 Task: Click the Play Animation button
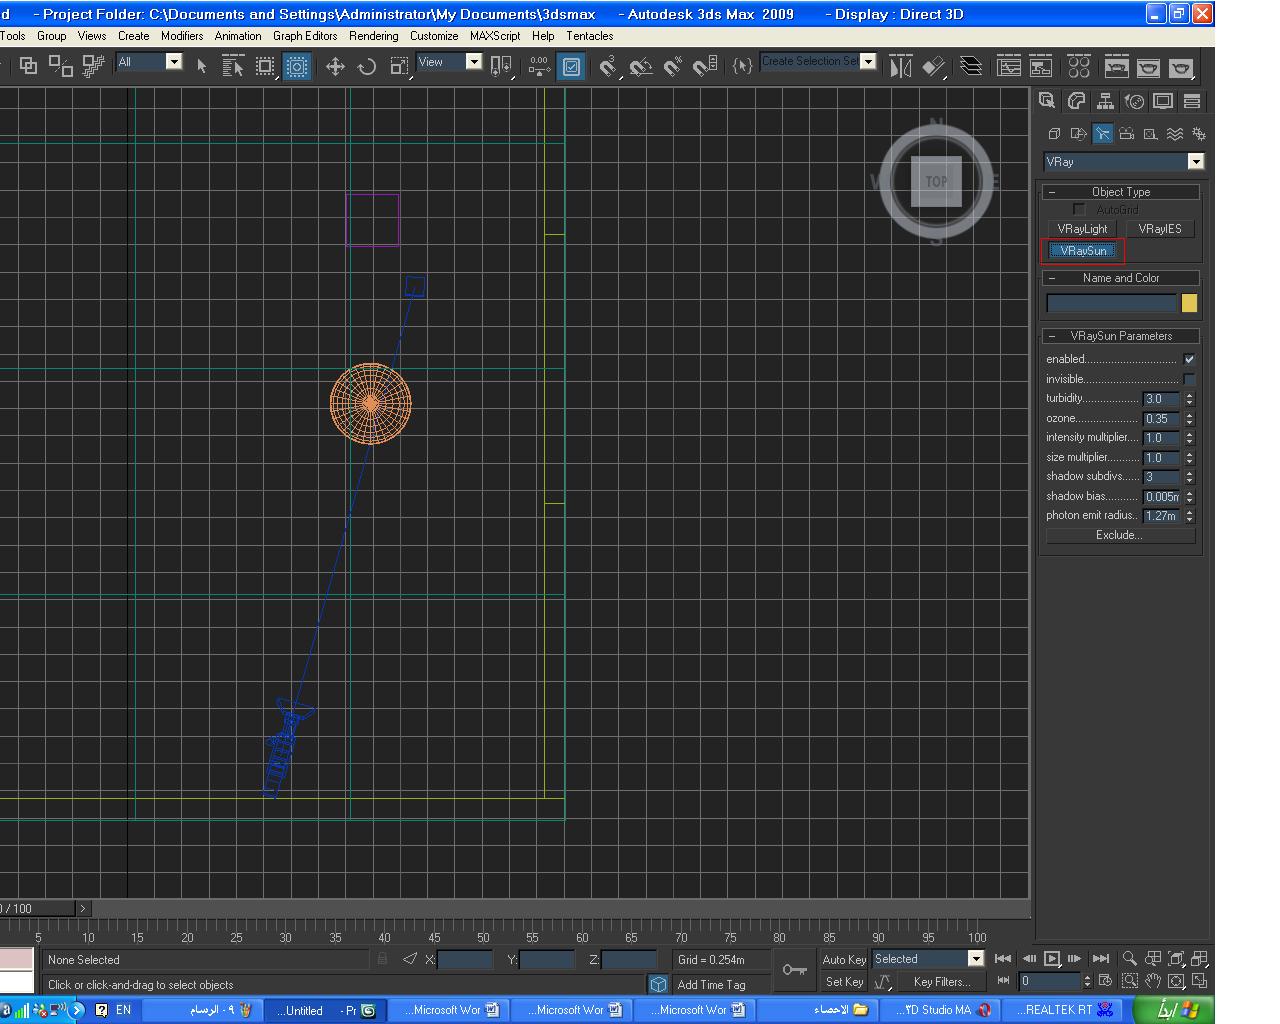click(x=1052, y=959)
